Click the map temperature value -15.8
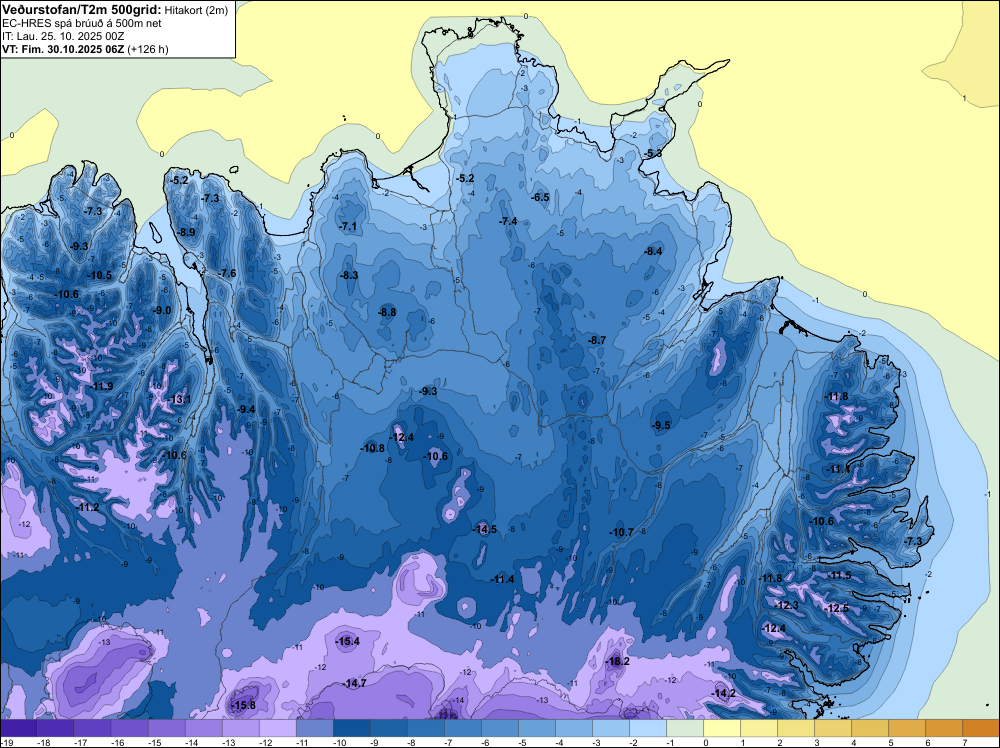This screenshot has height=748, width=1000. pos(243,705)
